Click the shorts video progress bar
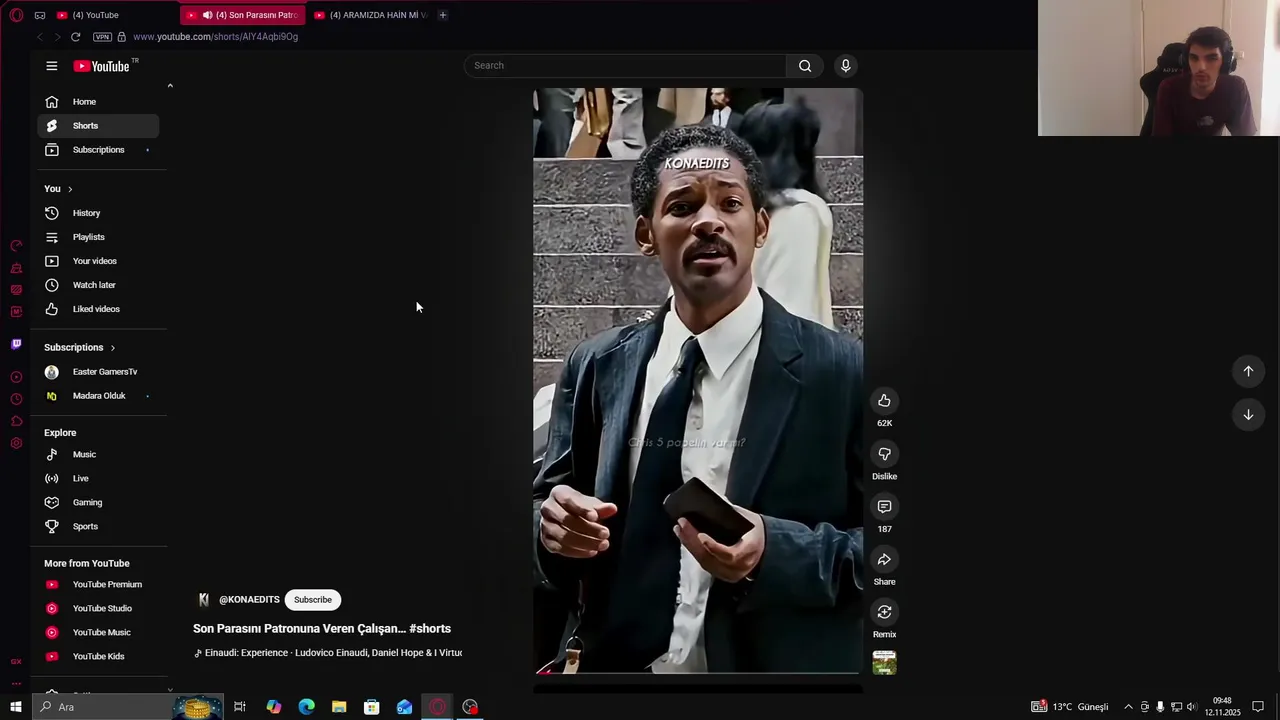1280x720 pixels. pos(698,673)
